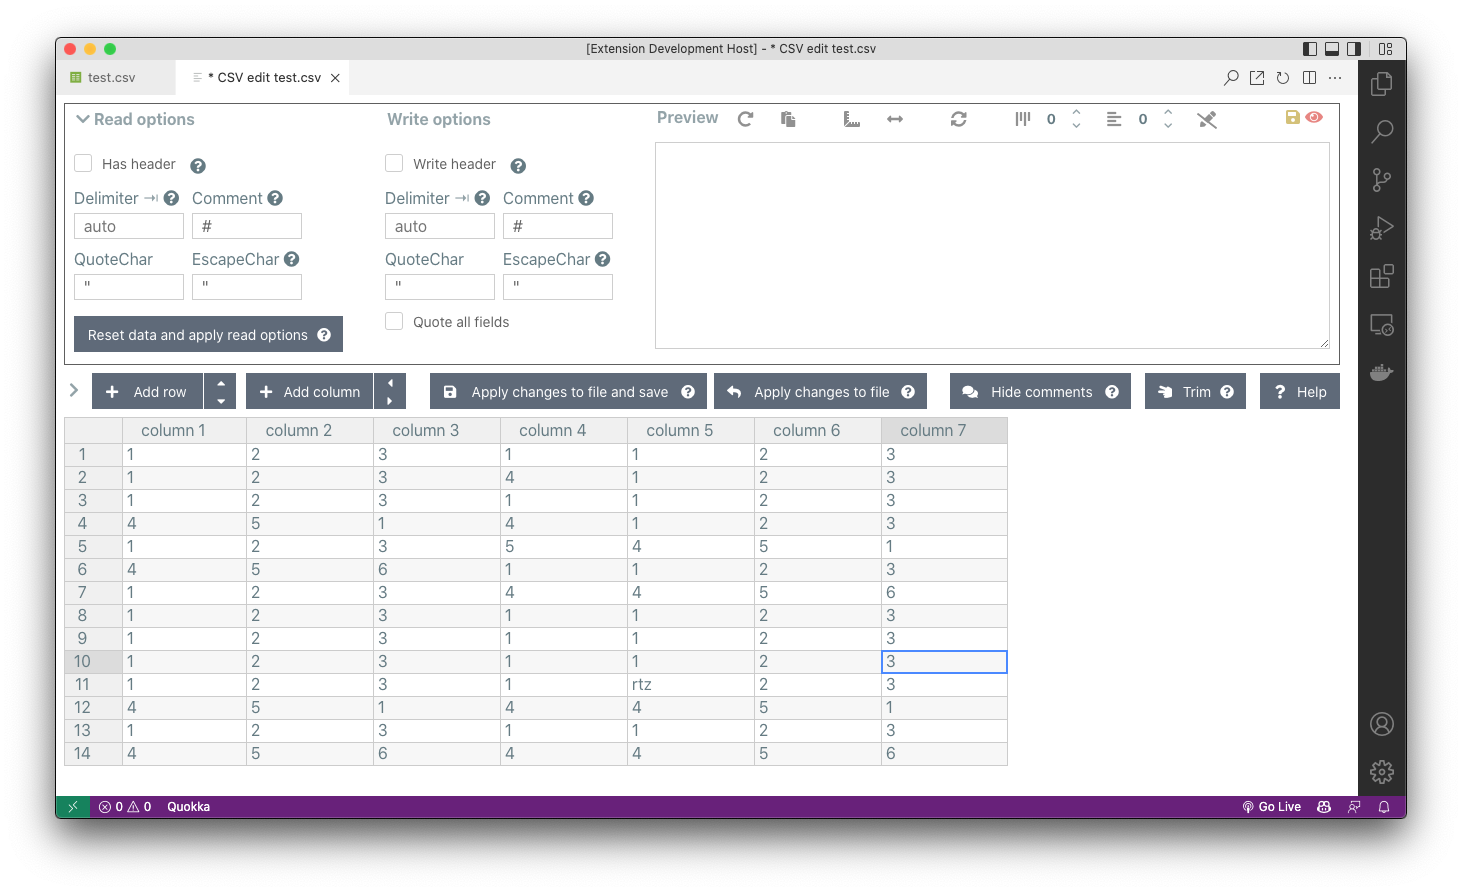Click the horizontal resize arrows icon
This screenshot has height=892, width=1462.
(x=895, y=118)
